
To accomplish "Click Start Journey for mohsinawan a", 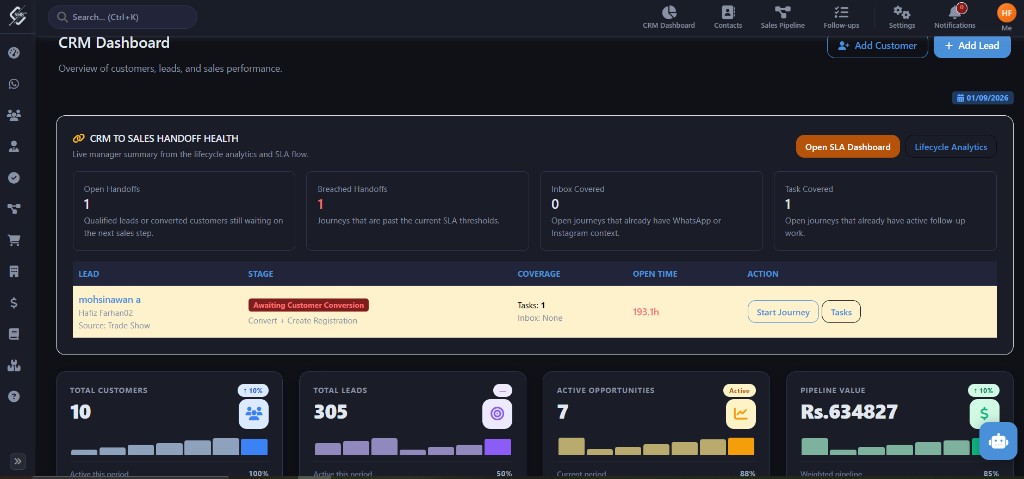I will coord(783,312).
